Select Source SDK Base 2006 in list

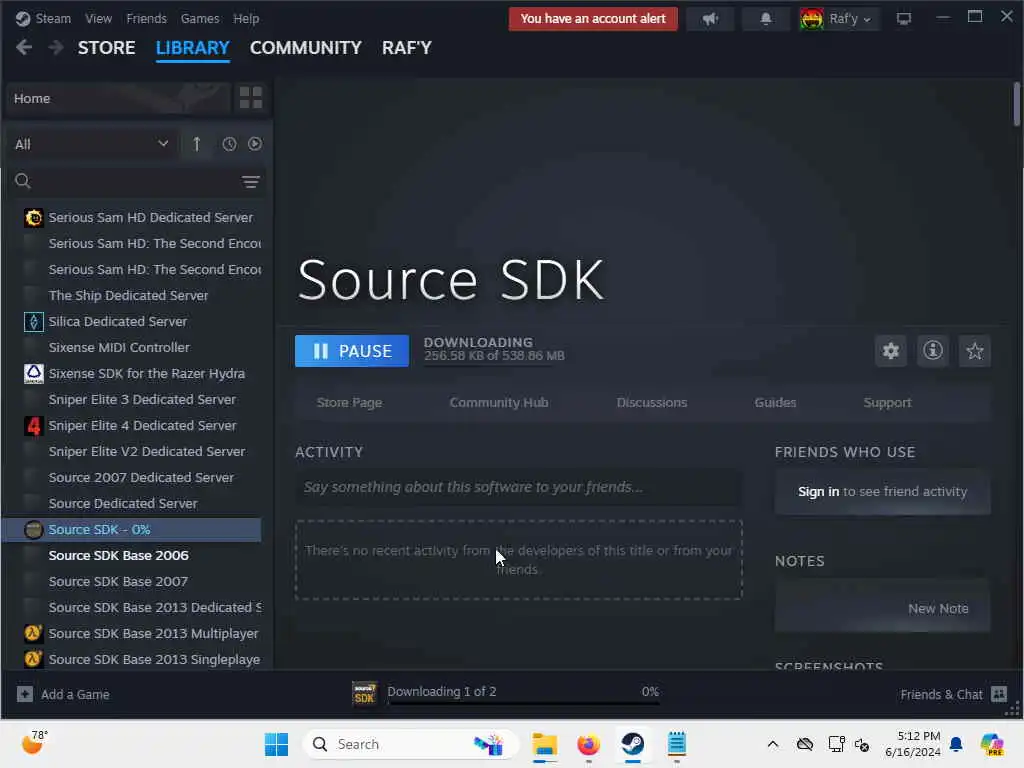[x=118, y=555]
